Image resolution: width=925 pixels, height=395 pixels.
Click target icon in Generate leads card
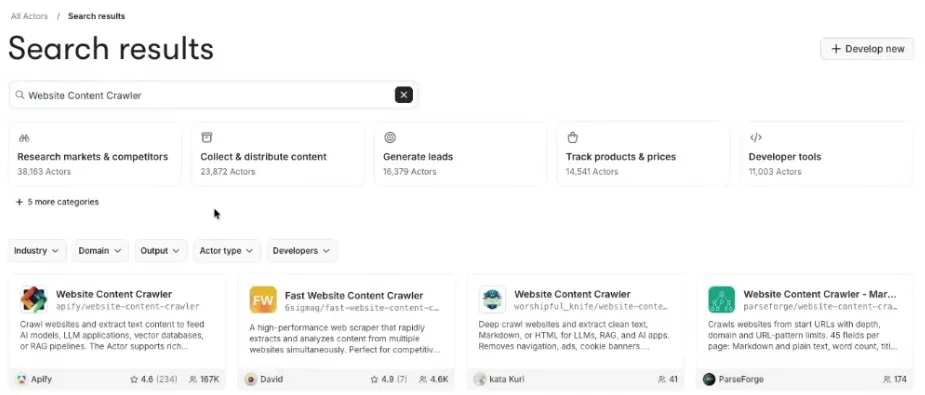pos(389,137)
